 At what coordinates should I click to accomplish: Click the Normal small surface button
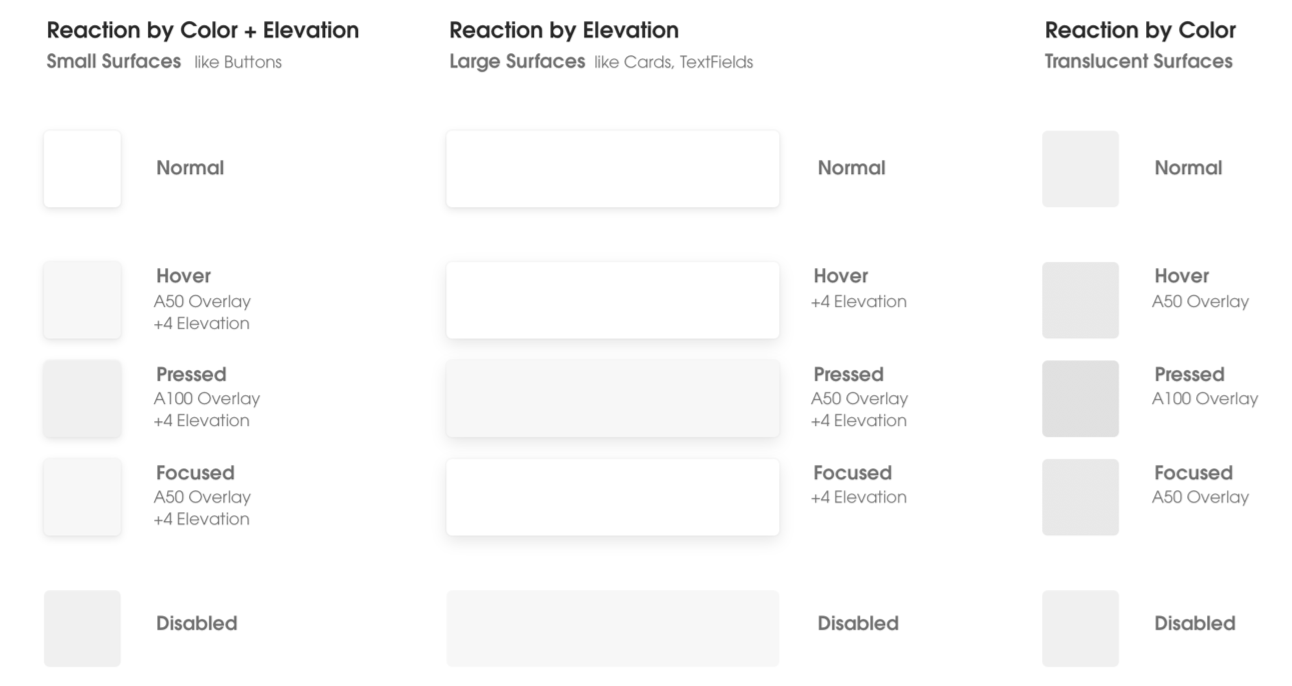pos(82,169)
